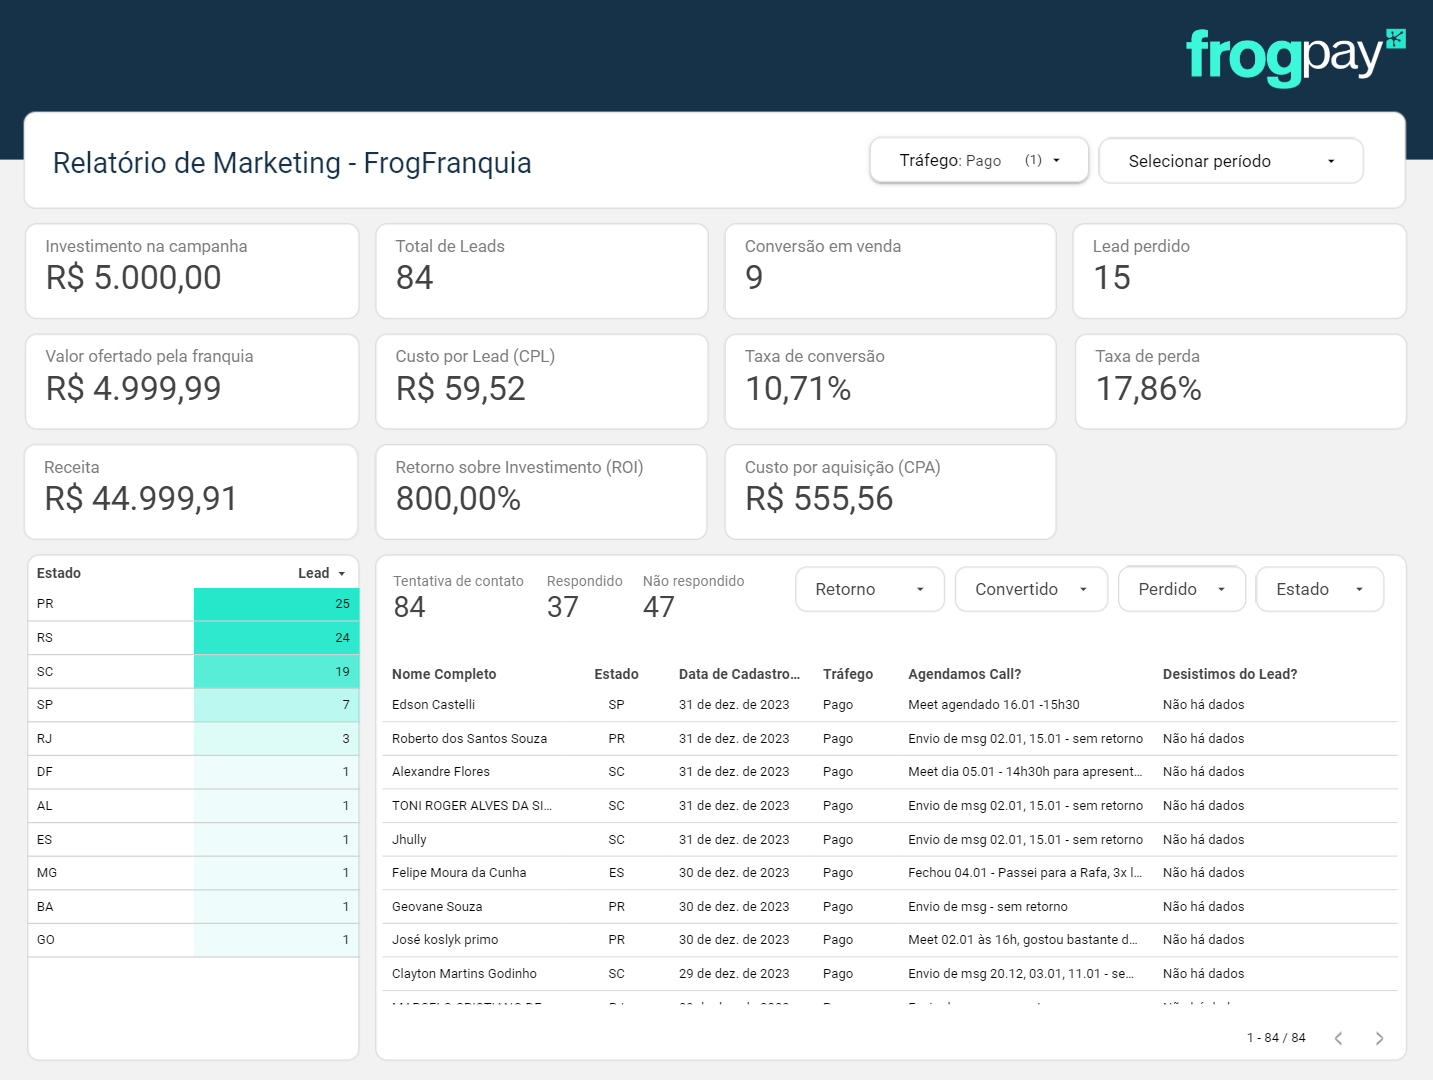The height and width of the screenshot is (1080, 1433).
Task: Click the Lead column sort arrow
Action: tap(342, 573)
